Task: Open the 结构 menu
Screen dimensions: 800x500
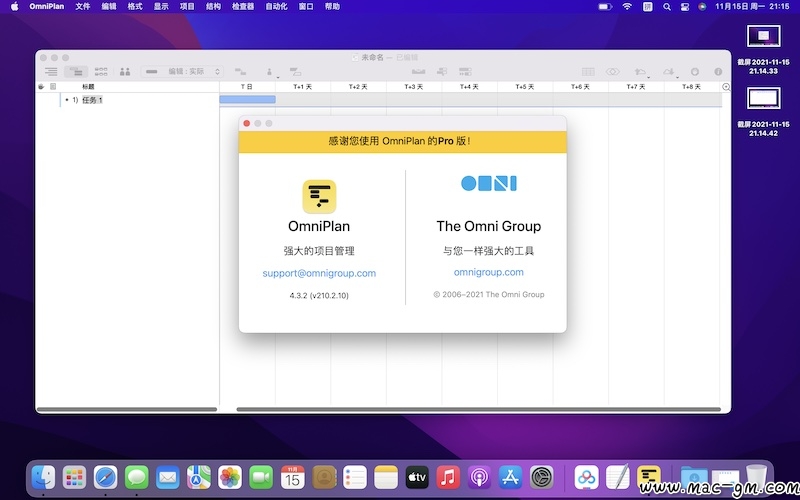Action: (213, 7)
